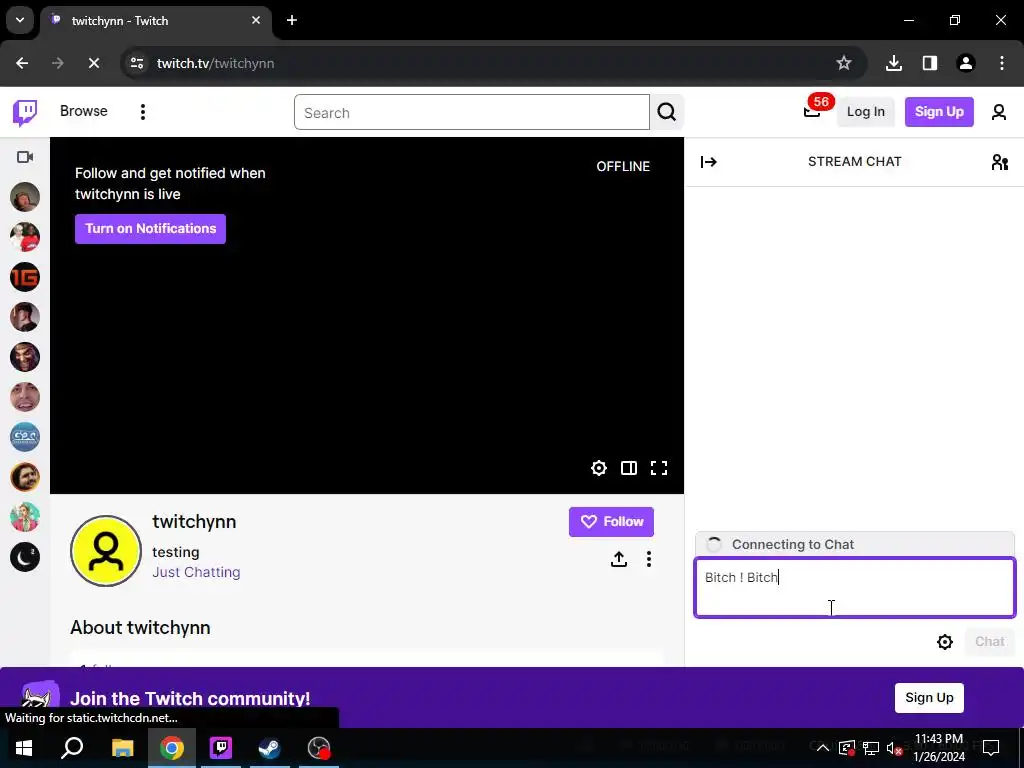Open Chrome profile account icon

click(x=966, y=63)
